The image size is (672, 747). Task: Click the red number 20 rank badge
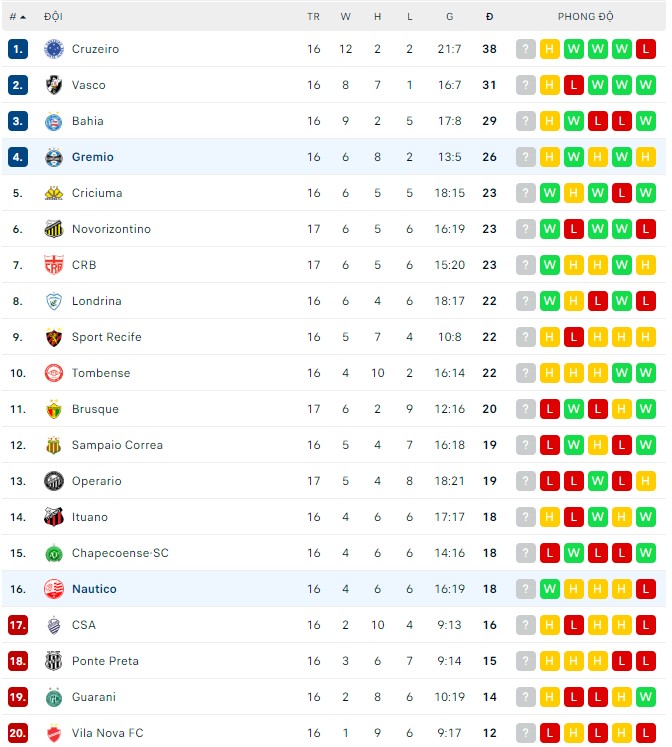[x=17, y=733]
